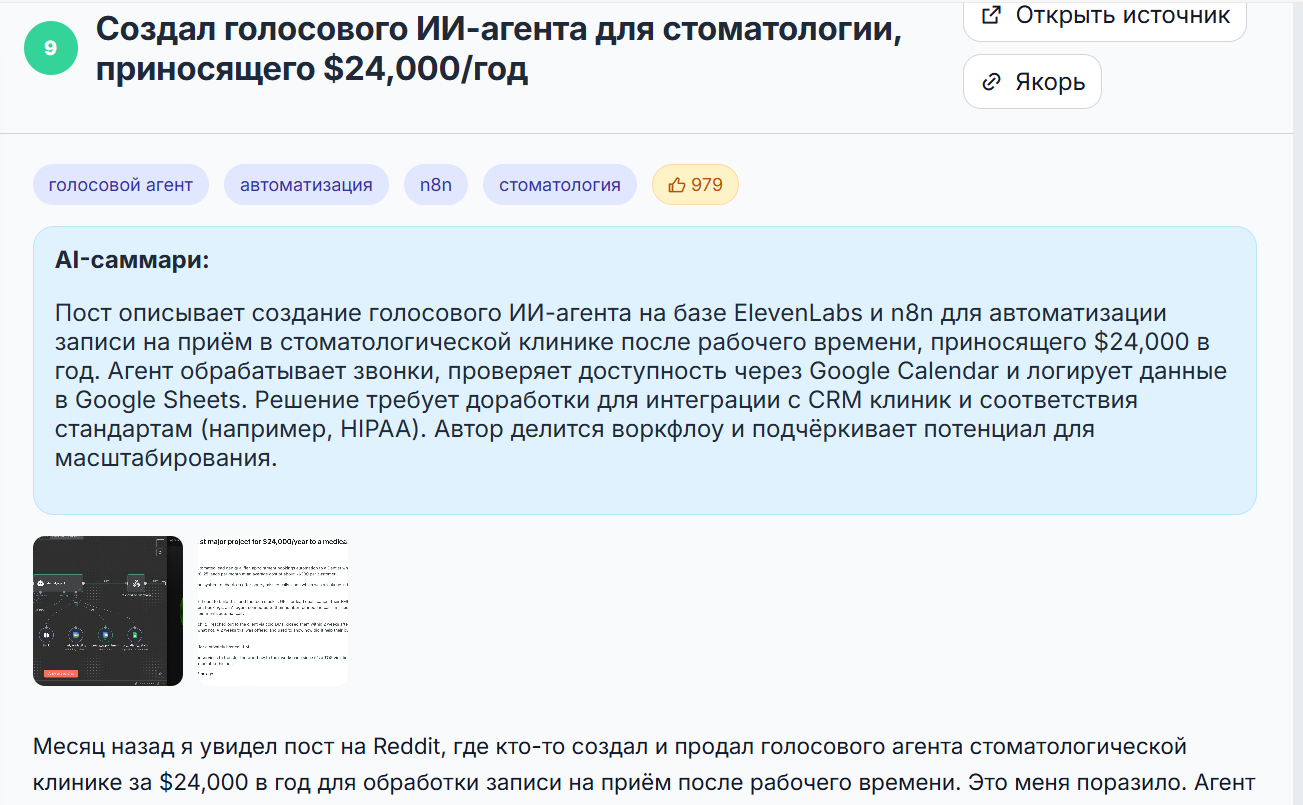Click the AI-саммари heading
The height and width of the screenshot is (805, 1303).
tap(132, 261)
